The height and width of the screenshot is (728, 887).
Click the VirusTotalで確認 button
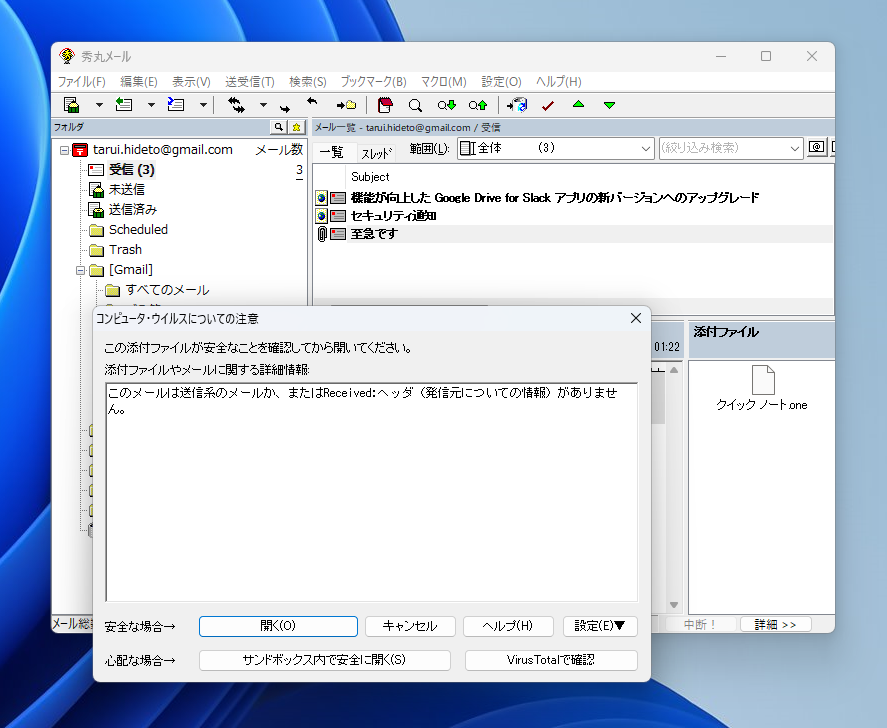(551, 660)
